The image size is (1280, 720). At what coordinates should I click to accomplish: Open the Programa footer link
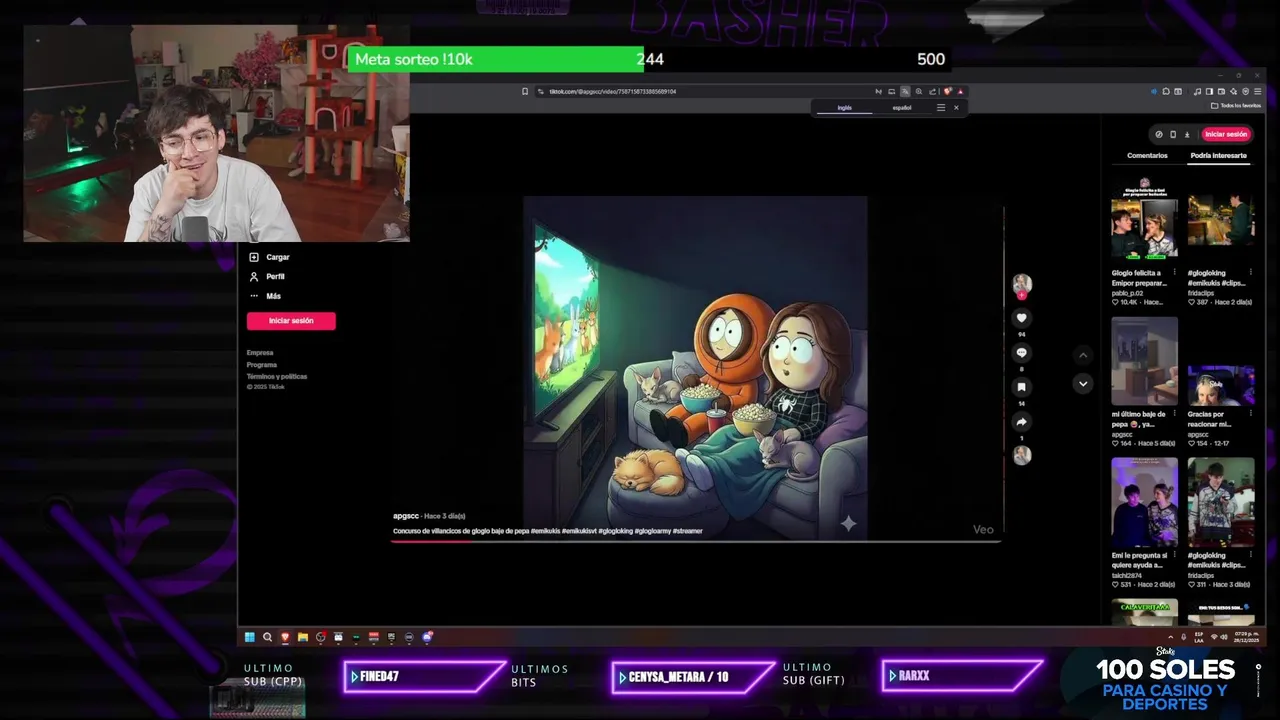(262, 365)
